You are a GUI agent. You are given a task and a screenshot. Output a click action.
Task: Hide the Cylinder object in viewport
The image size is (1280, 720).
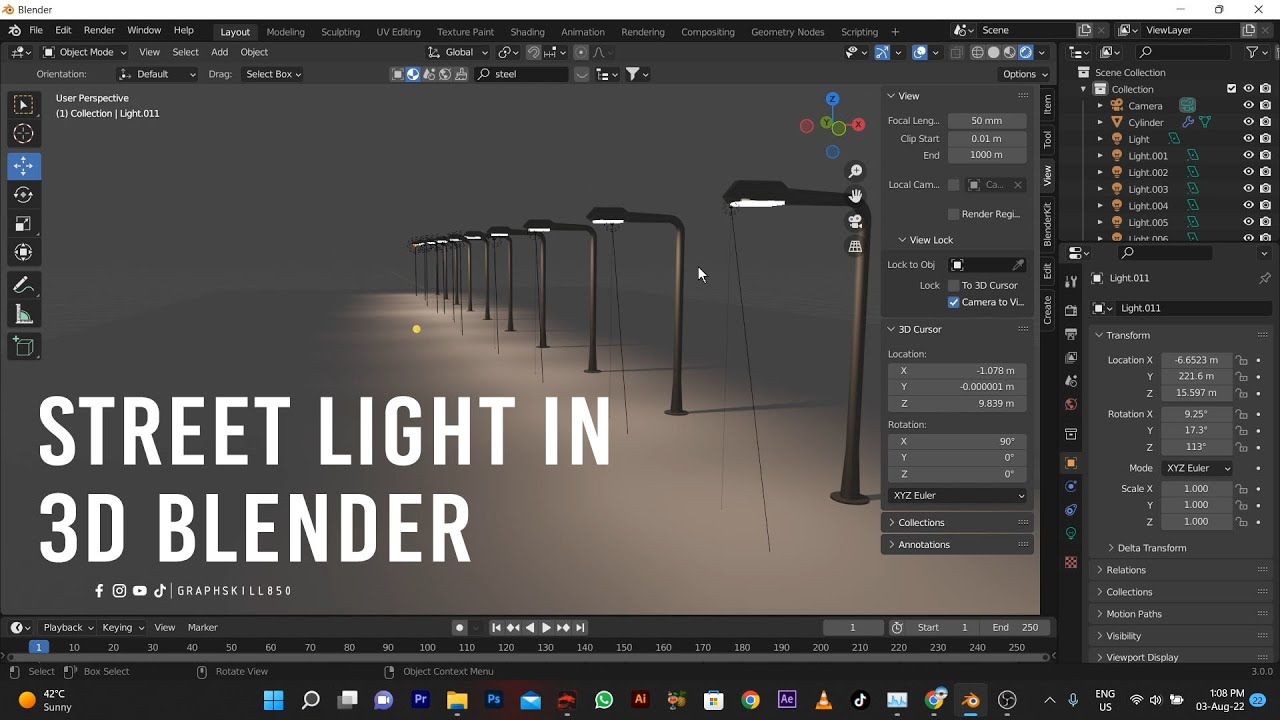tap(1248, 122)
